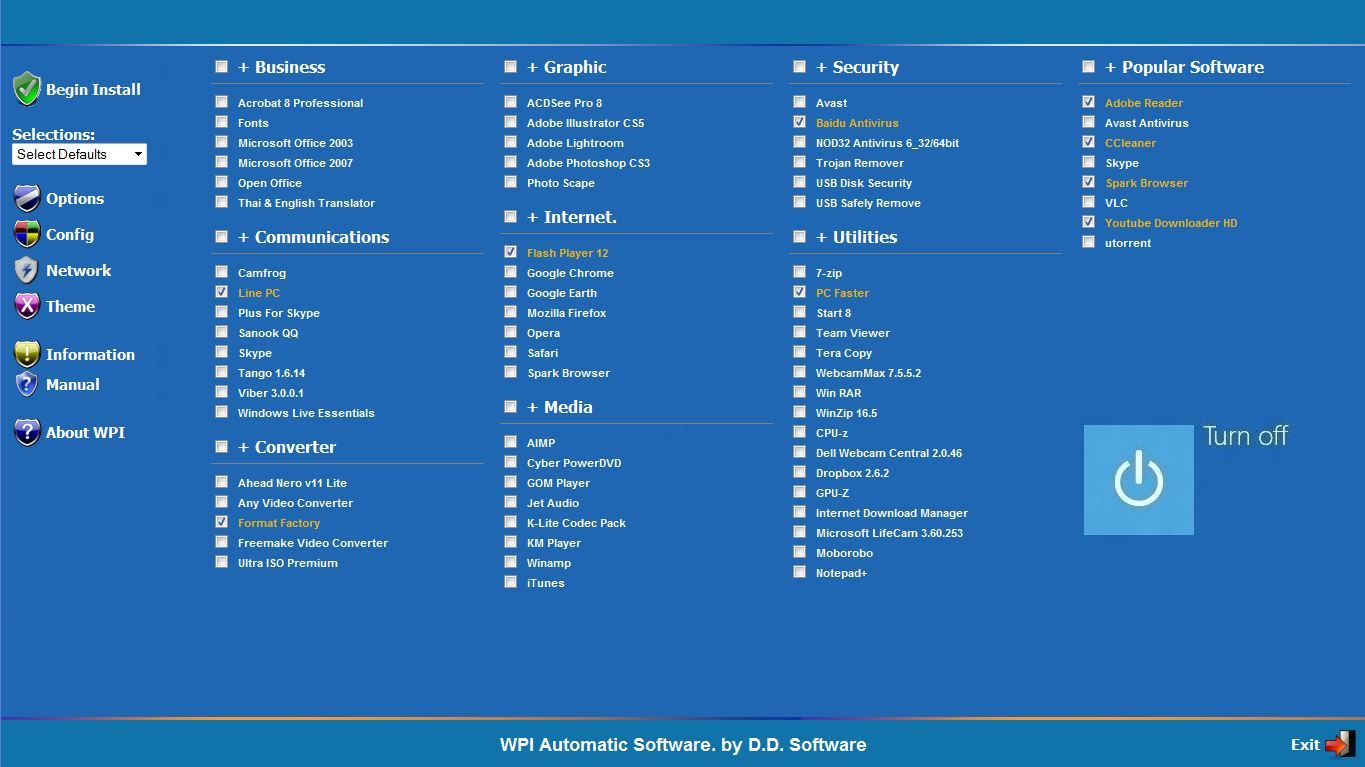Click the "Open Office" label
The width and height of the screenshot is (1365, 767).
tap(270, 183)
